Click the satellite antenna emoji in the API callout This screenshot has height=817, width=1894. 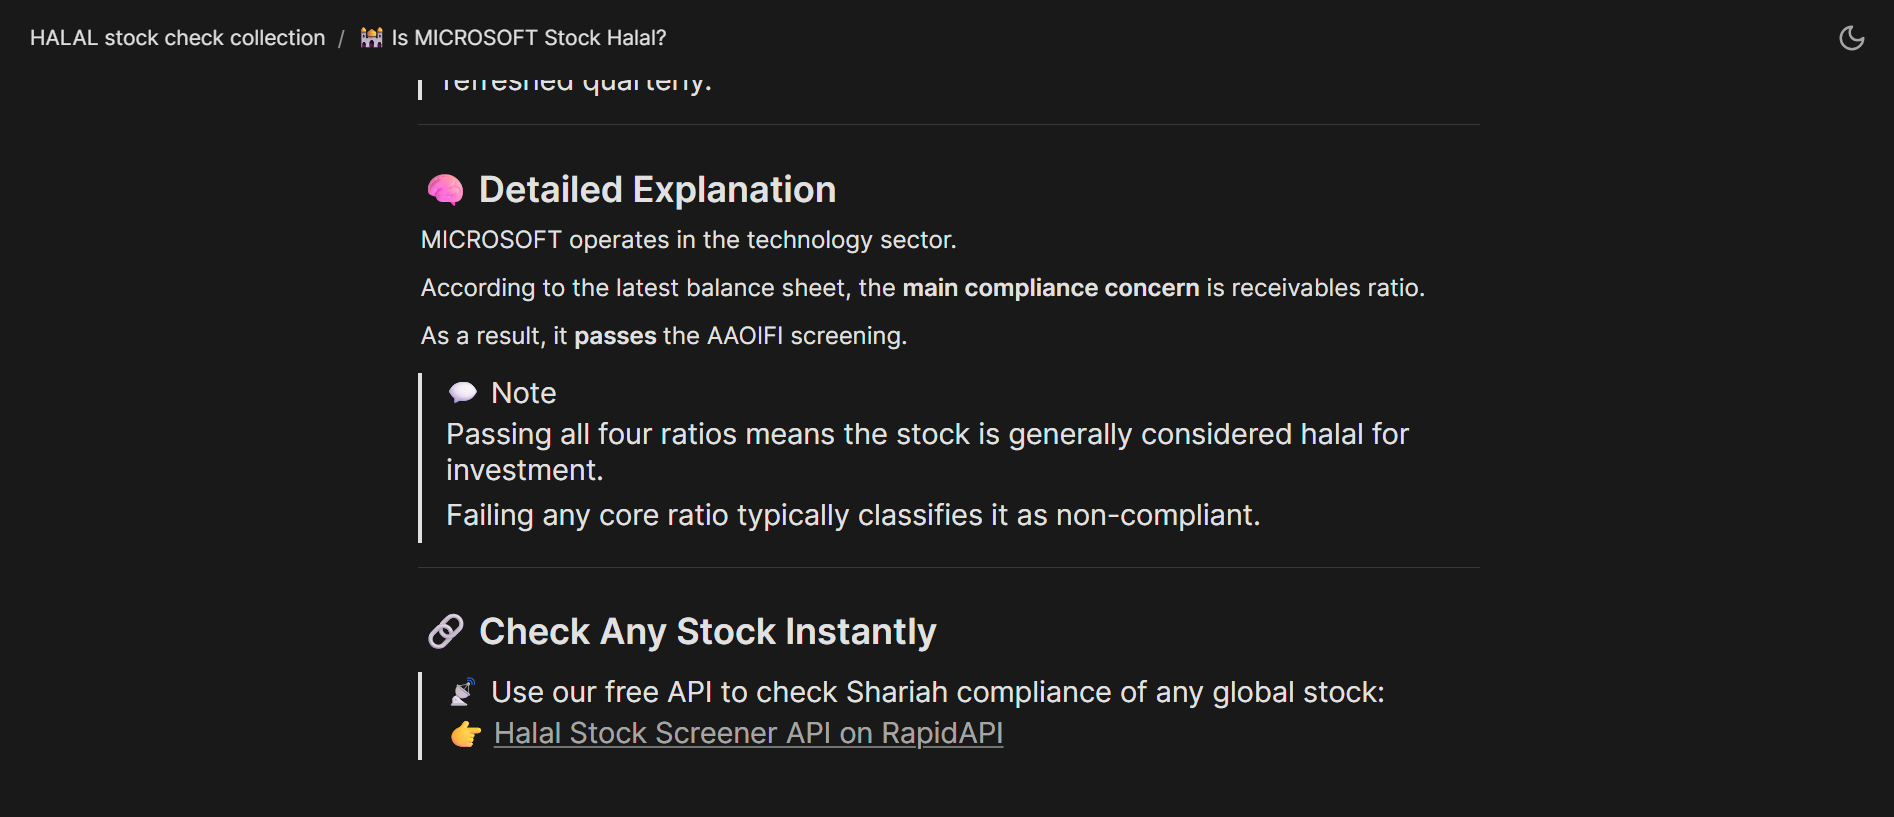pyautogui.click(x=463, y=690)
